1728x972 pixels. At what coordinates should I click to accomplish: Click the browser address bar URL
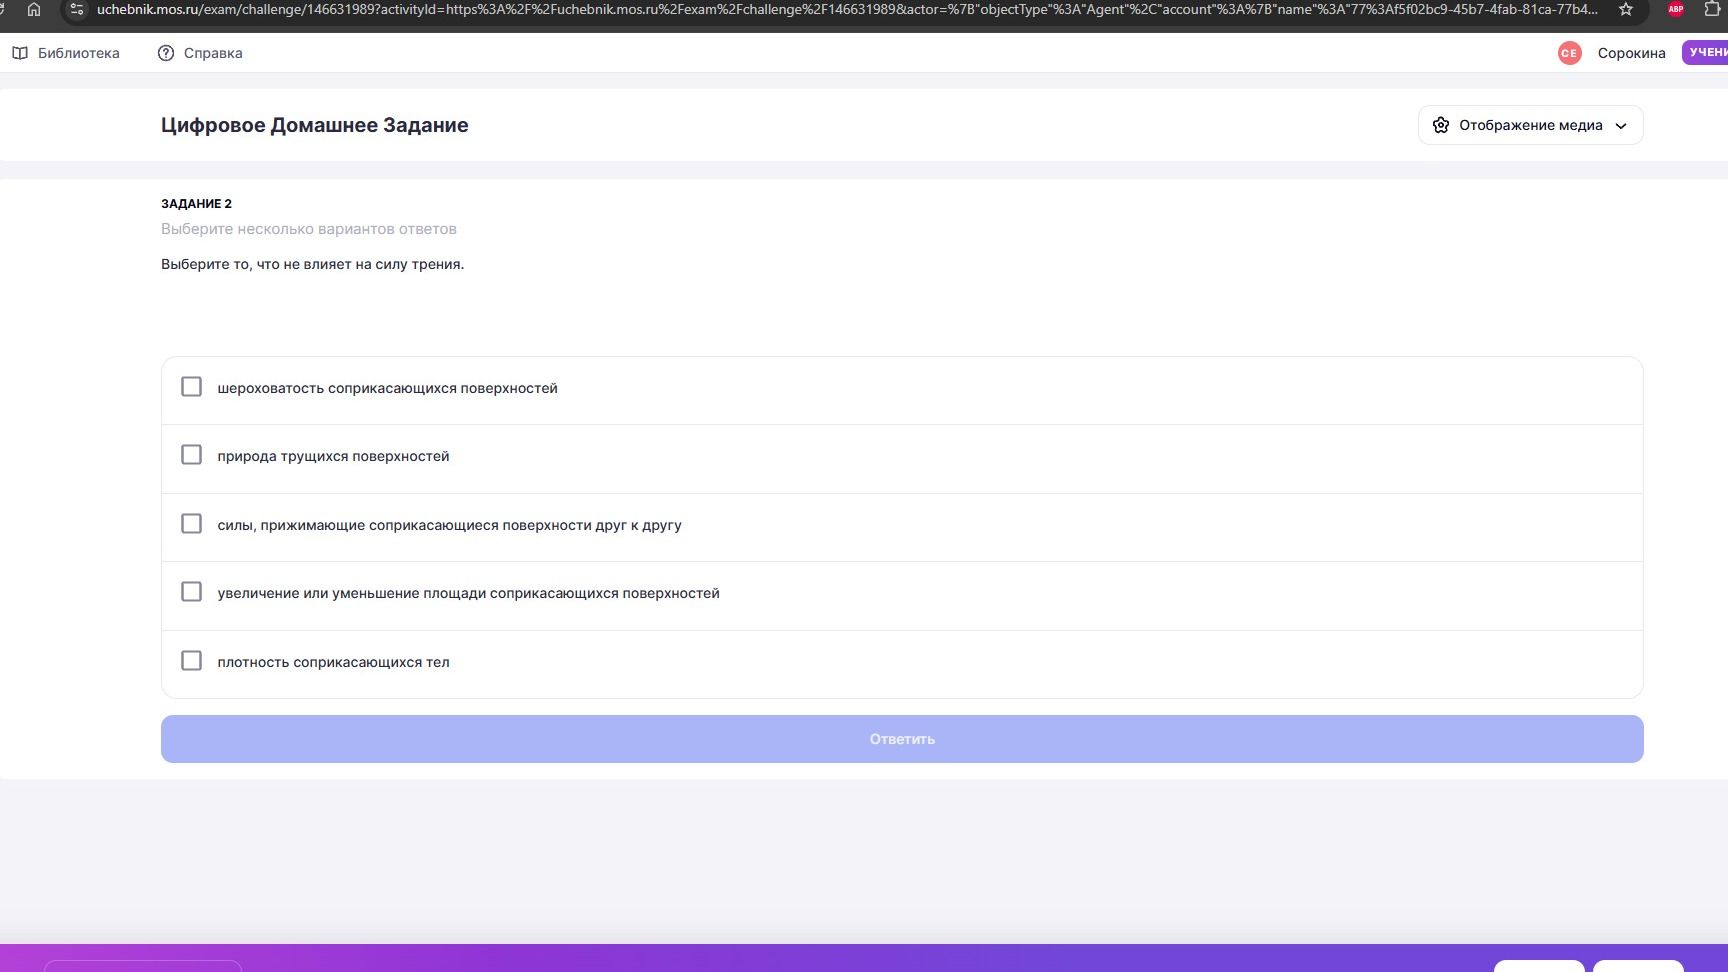click(846, 9)
